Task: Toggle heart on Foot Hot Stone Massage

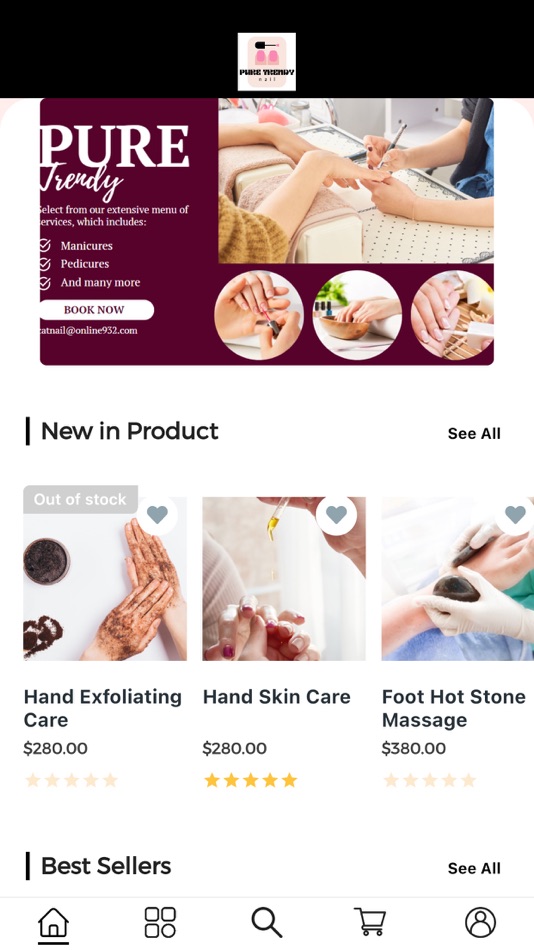Action: 515,514
